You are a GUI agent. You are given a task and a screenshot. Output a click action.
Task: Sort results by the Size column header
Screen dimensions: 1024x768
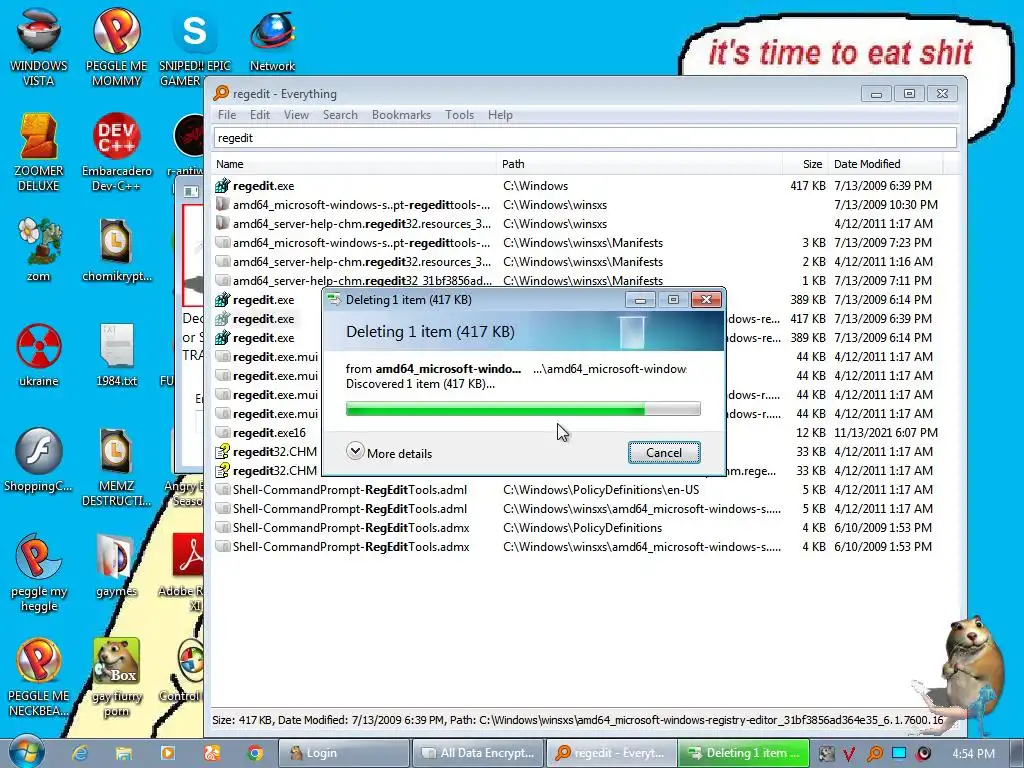pos(806,164)
